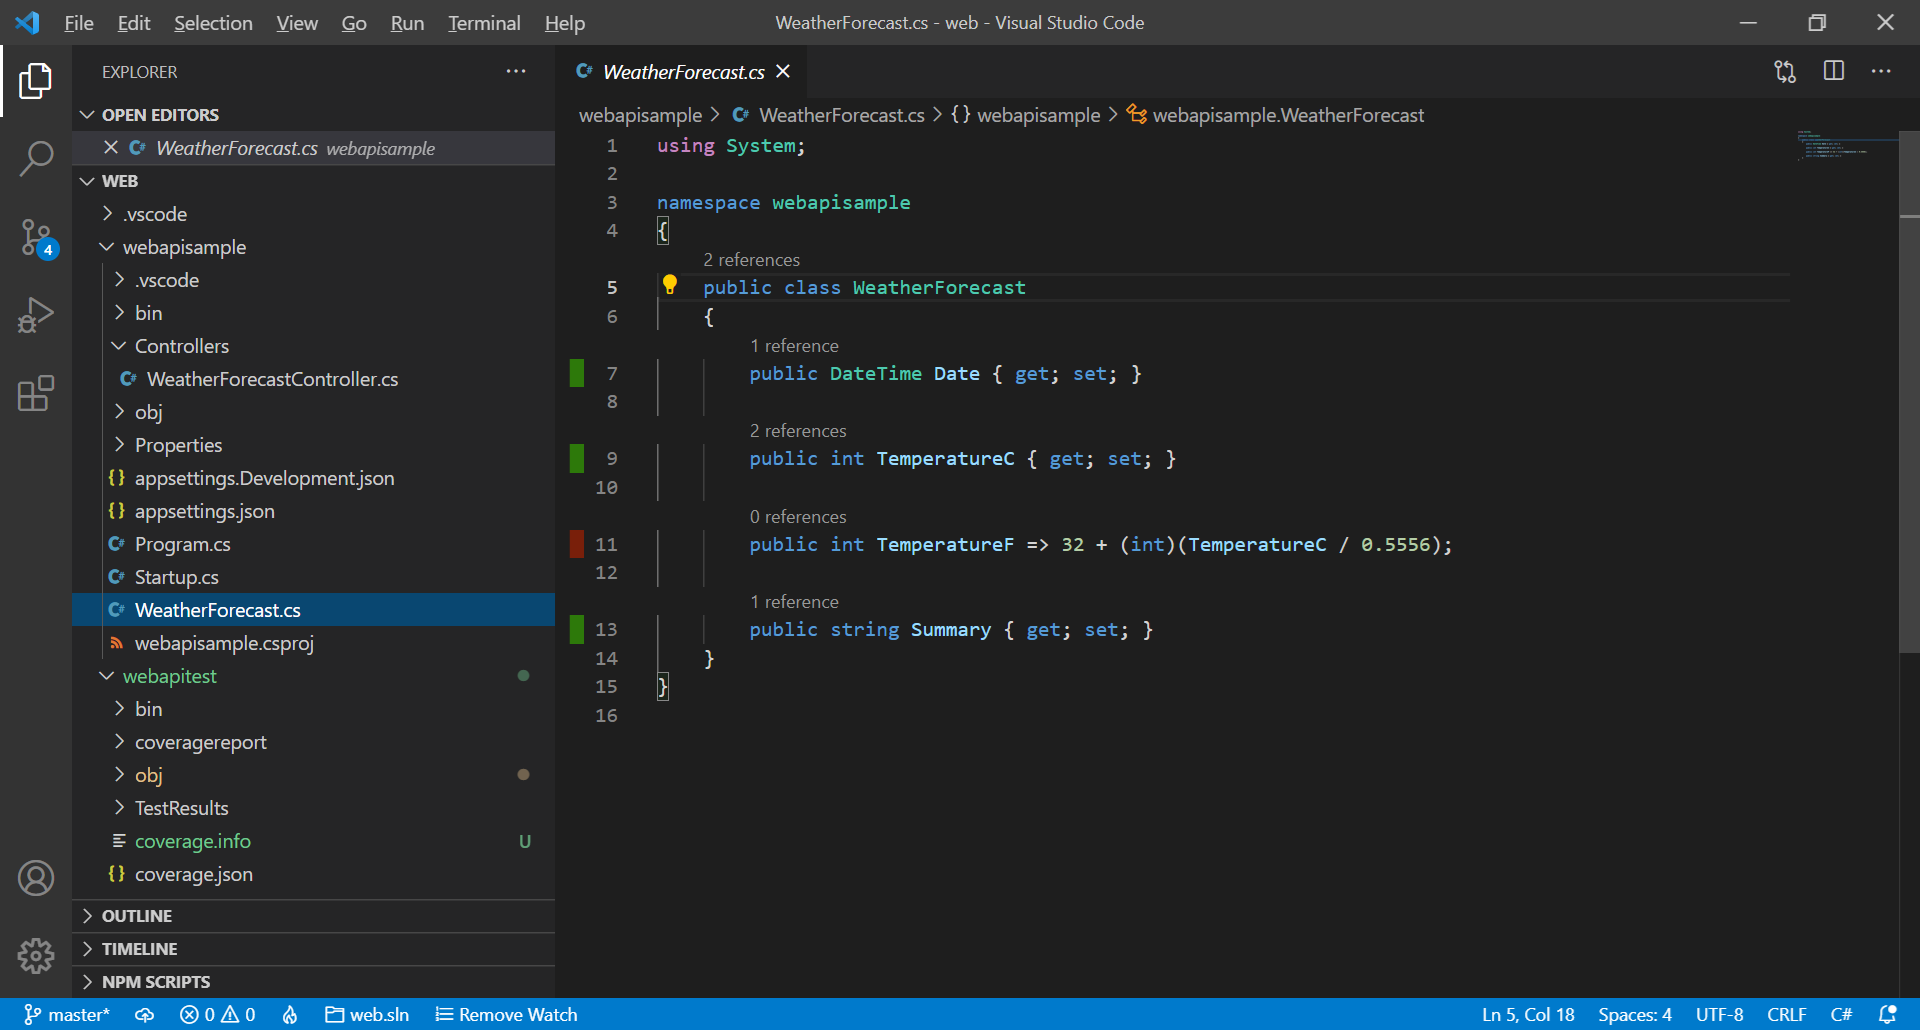Open the Help menu

click(565, 22)
